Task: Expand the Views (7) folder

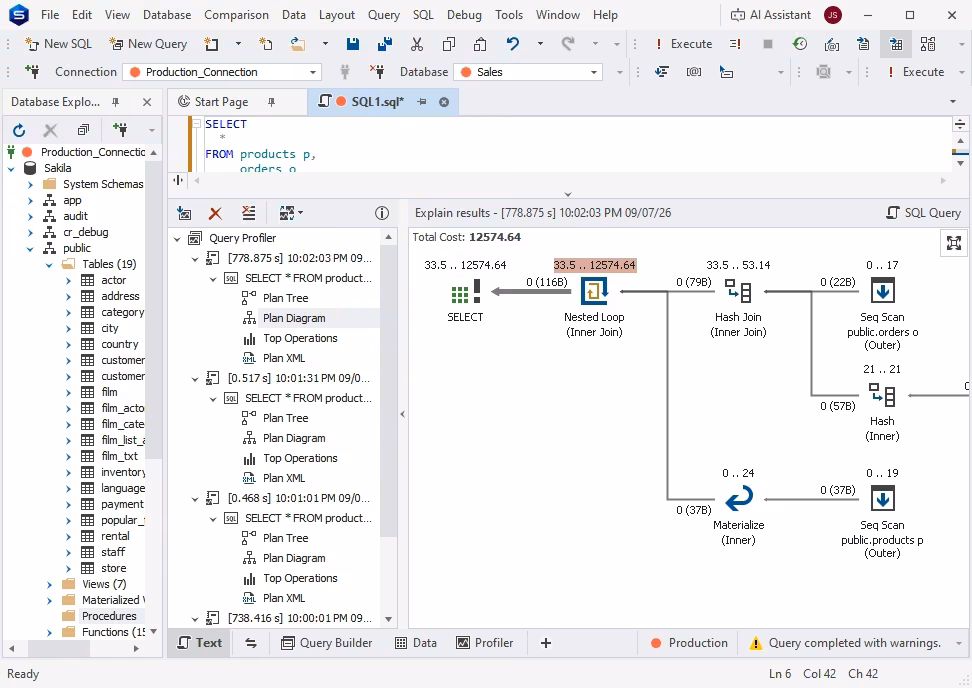Action: (49, 584)
